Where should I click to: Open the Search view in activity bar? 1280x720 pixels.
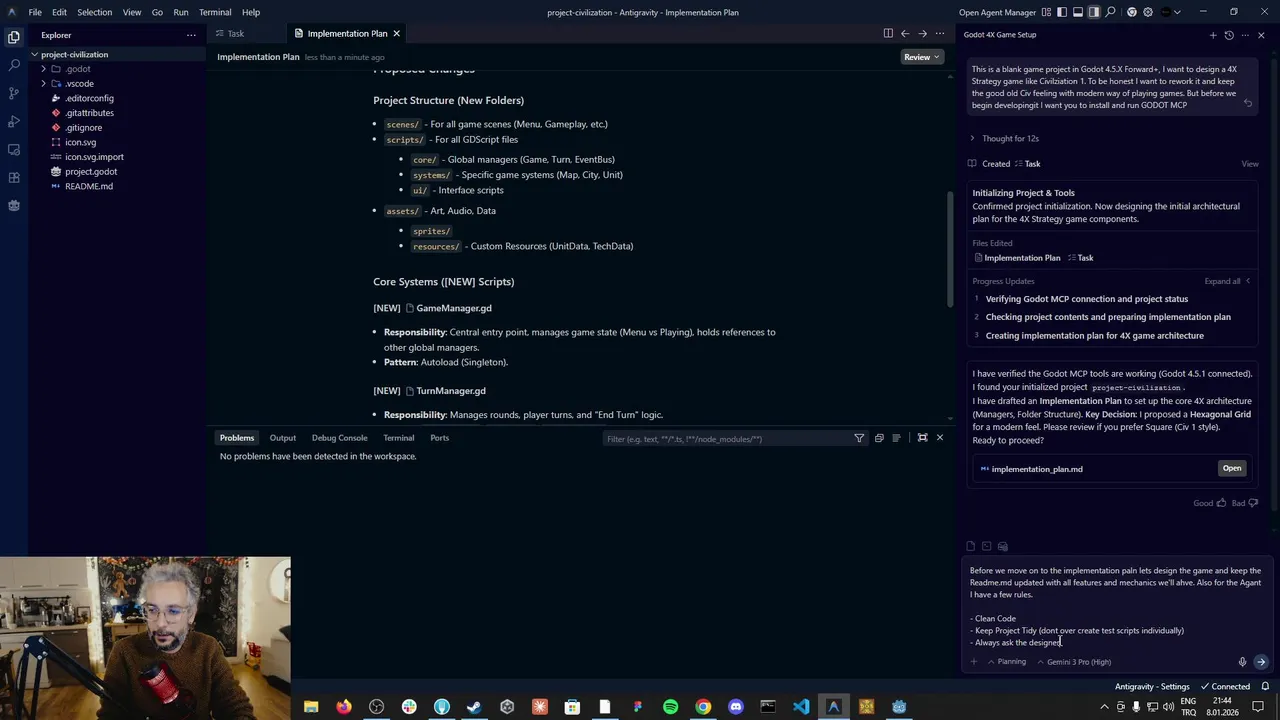tap(14, 65)
